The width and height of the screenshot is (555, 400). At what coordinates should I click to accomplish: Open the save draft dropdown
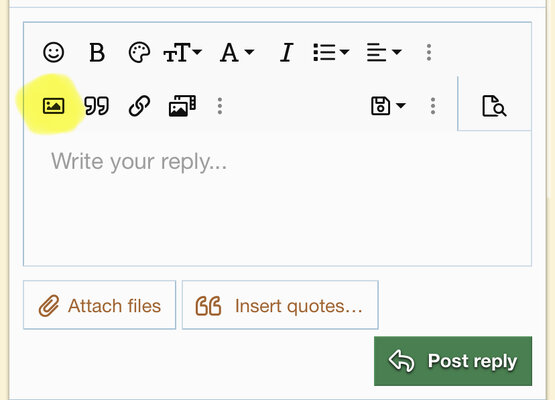click(x=388, y=106)
